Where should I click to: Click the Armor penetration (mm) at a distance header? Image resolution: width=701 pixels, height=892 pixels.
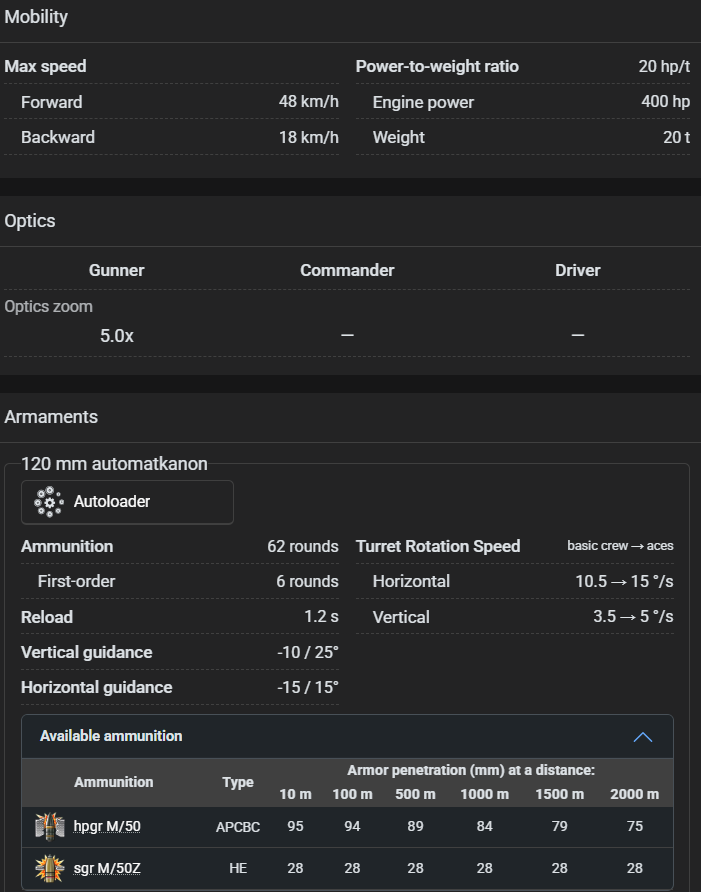coord(471,770)
